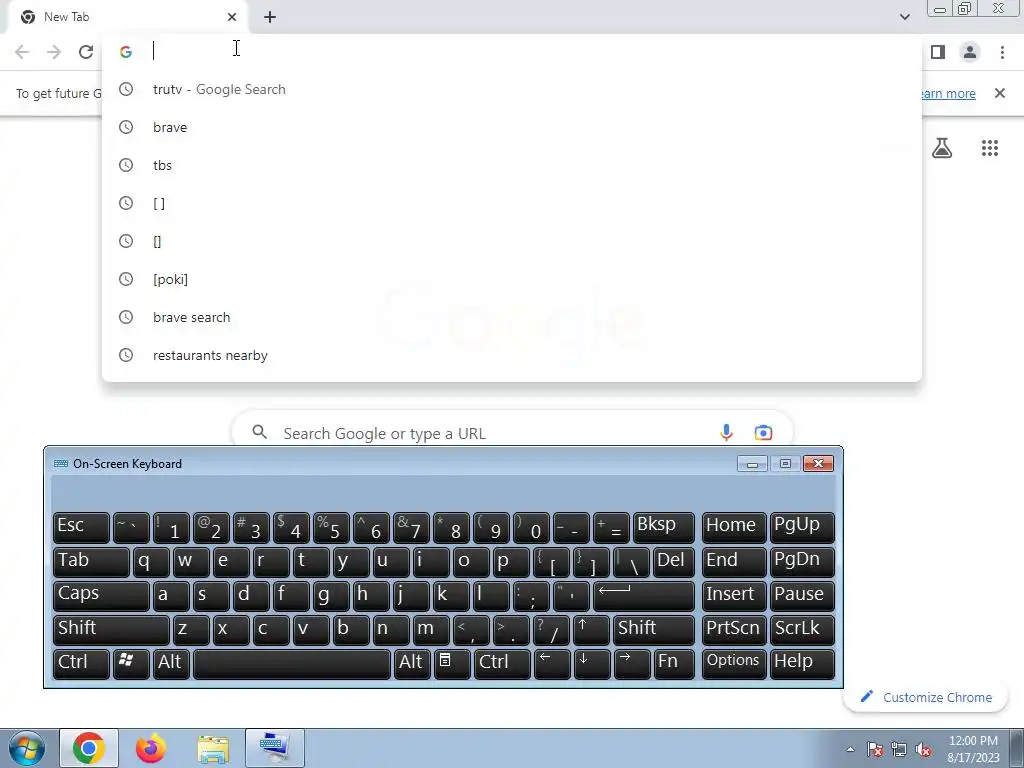Viewport: 1024px width, 768px height.
Task: Open Windows Explorer from the taskbar
Action: coord(213,749)
